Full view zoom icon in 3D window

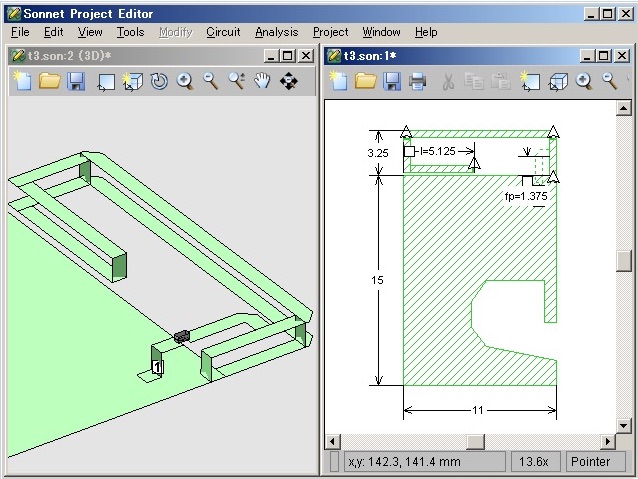236,81
